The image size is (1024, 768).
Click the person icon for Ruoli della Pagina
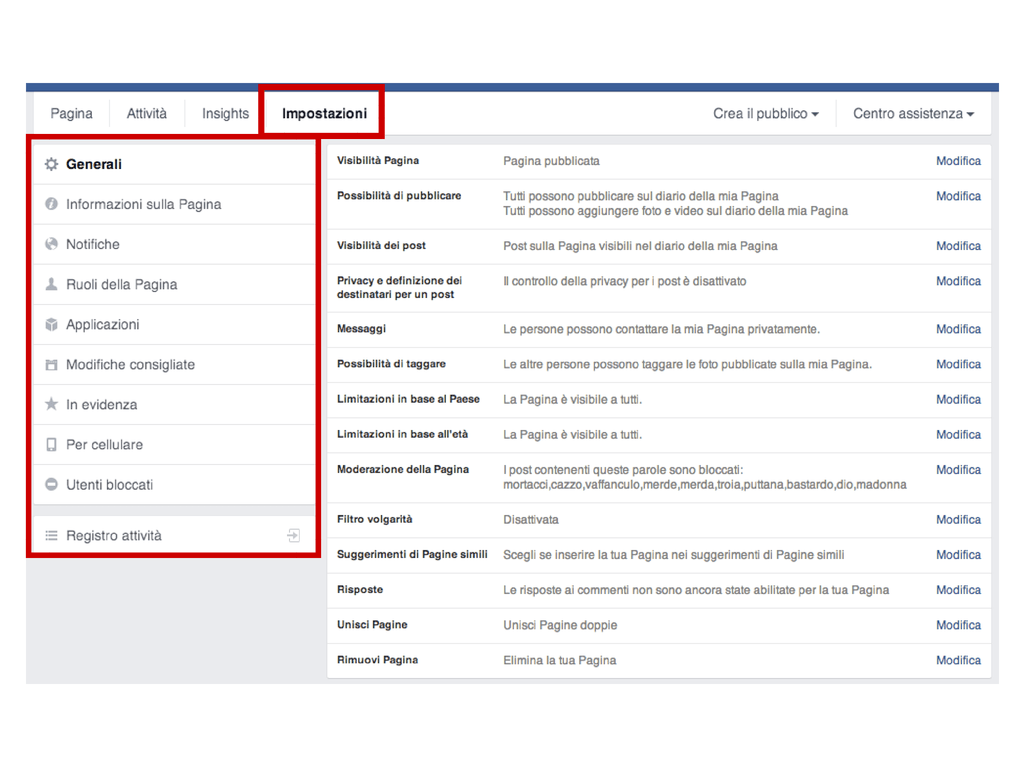51,284
